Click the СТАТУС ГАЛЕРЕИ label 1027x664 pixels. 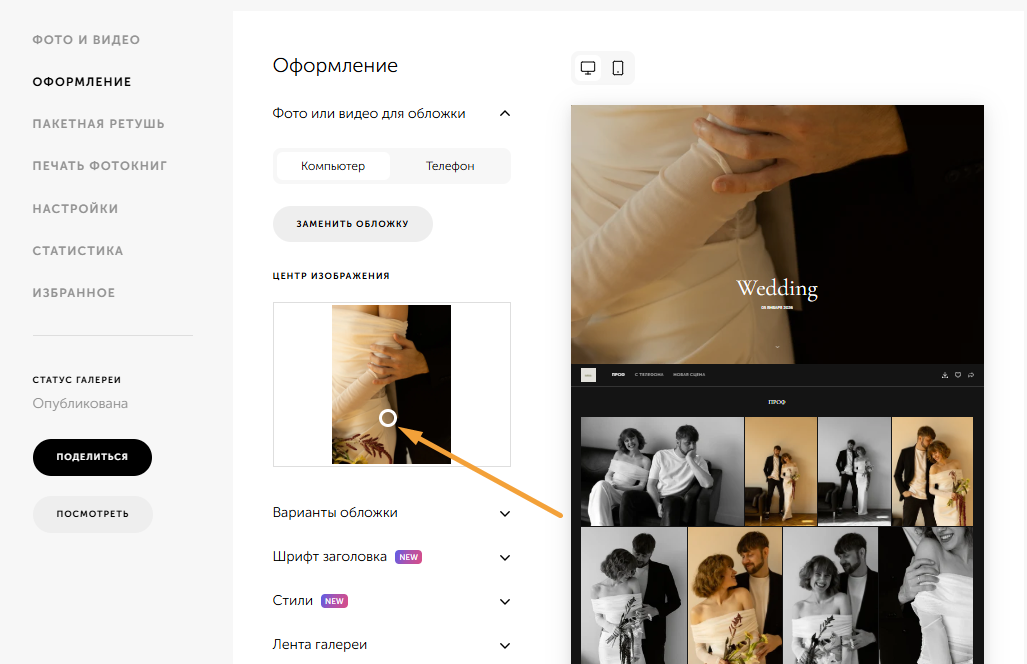pyautogui.click(x=77, y=380)
